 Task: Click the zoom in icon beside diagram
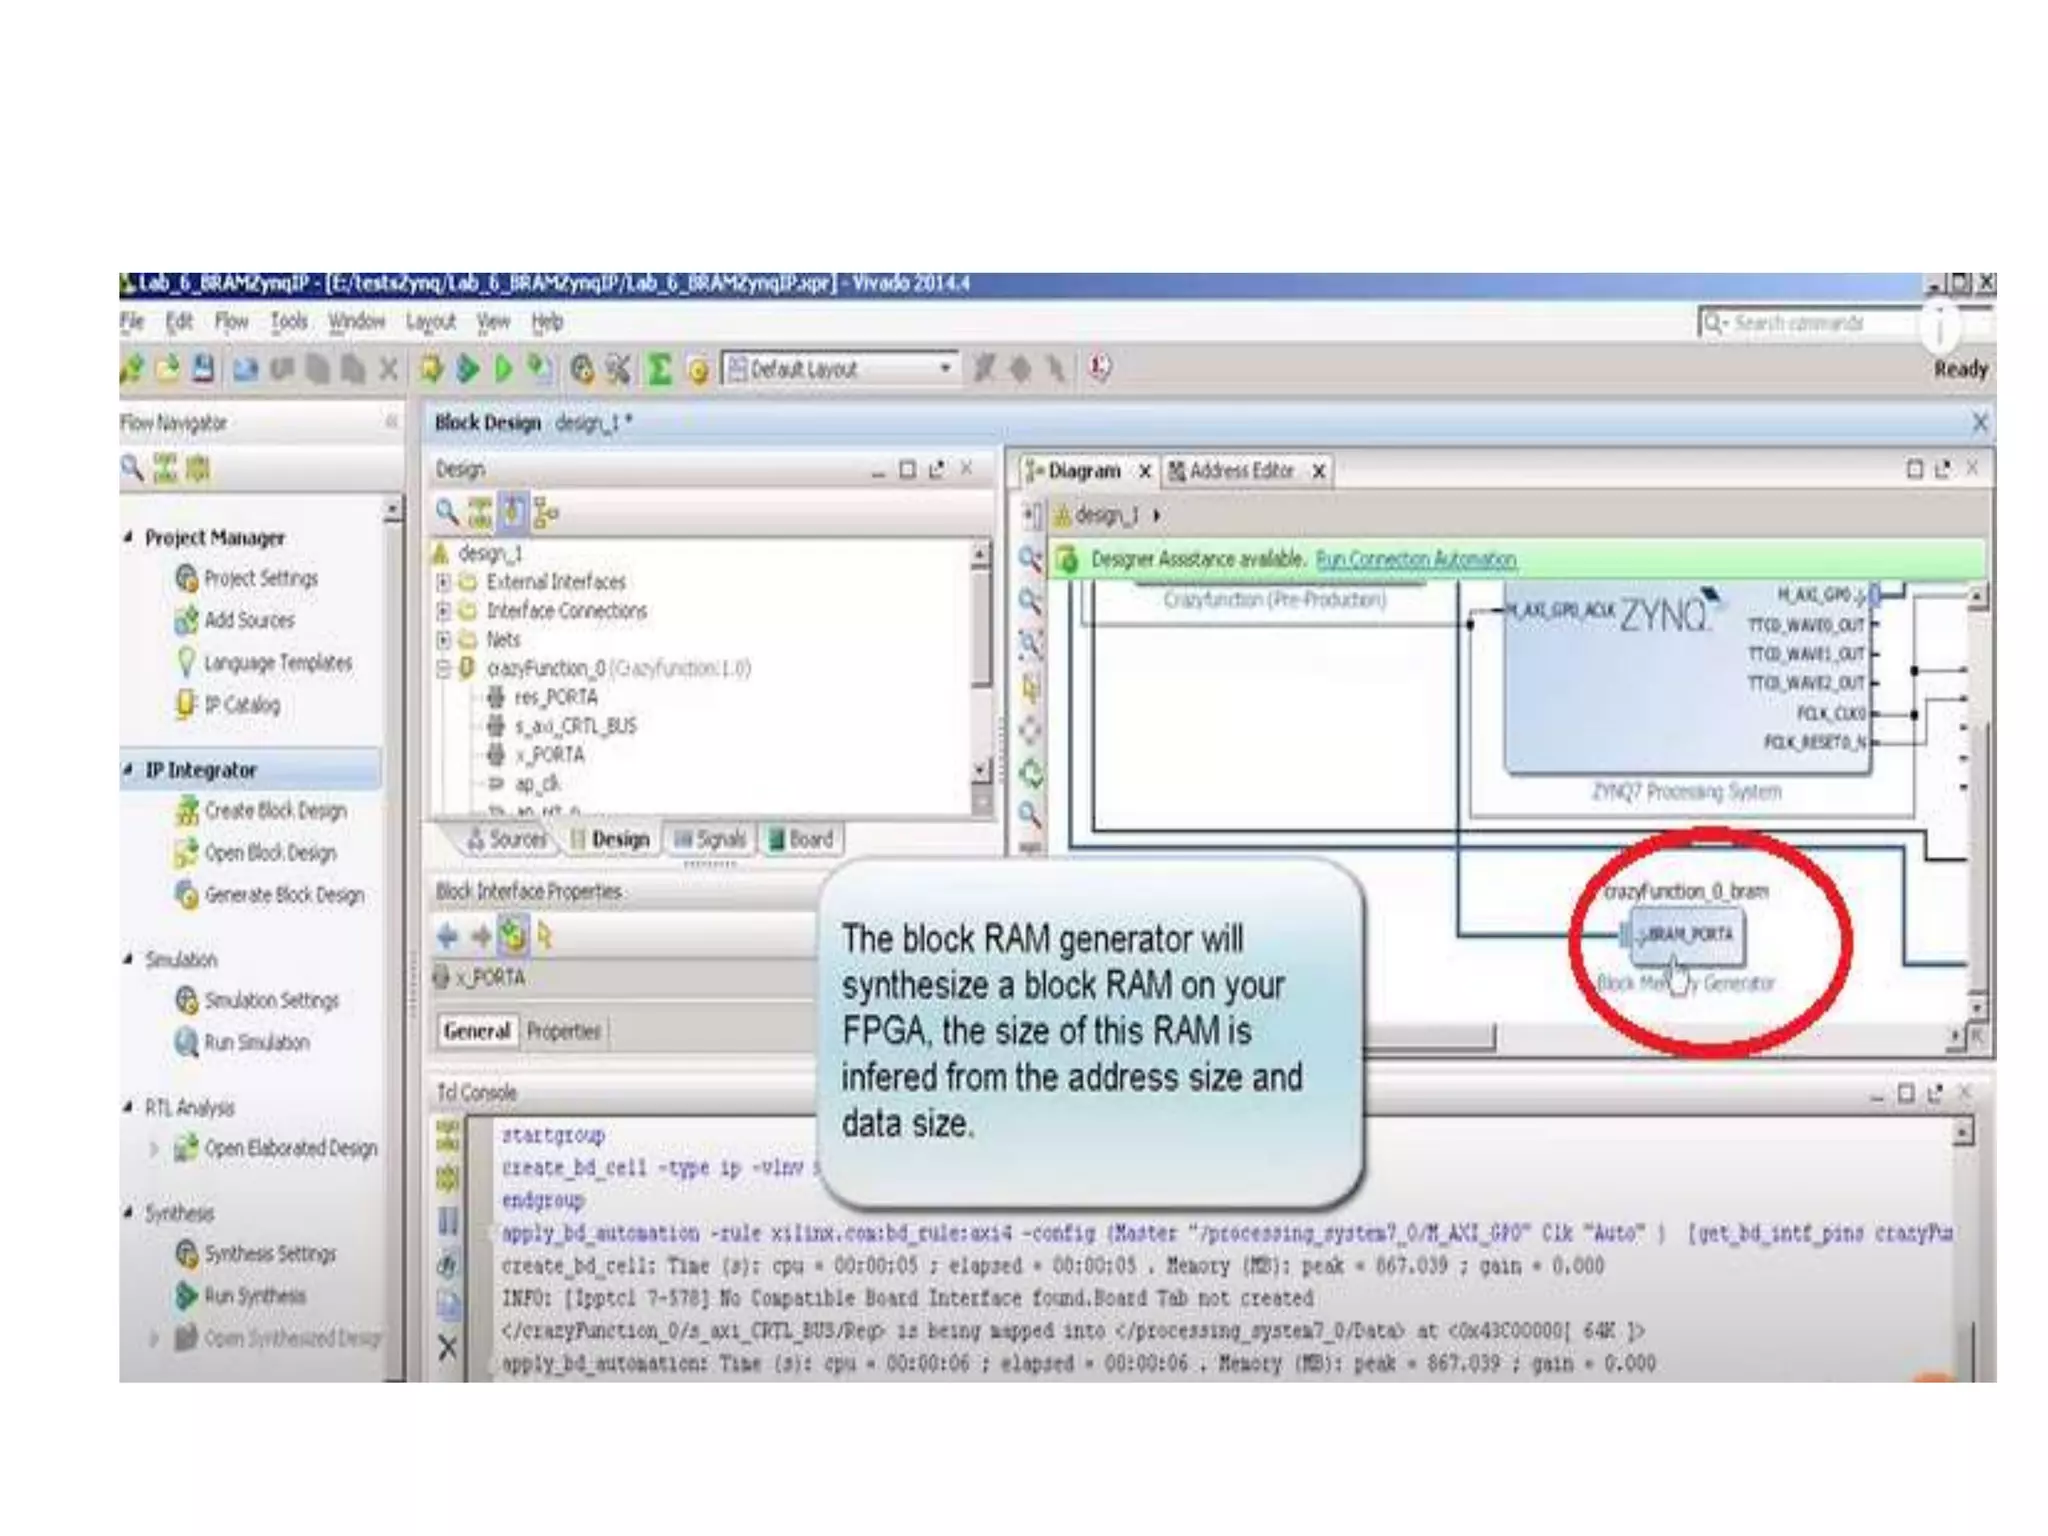pyautogui.click(x=1030, y=558)
